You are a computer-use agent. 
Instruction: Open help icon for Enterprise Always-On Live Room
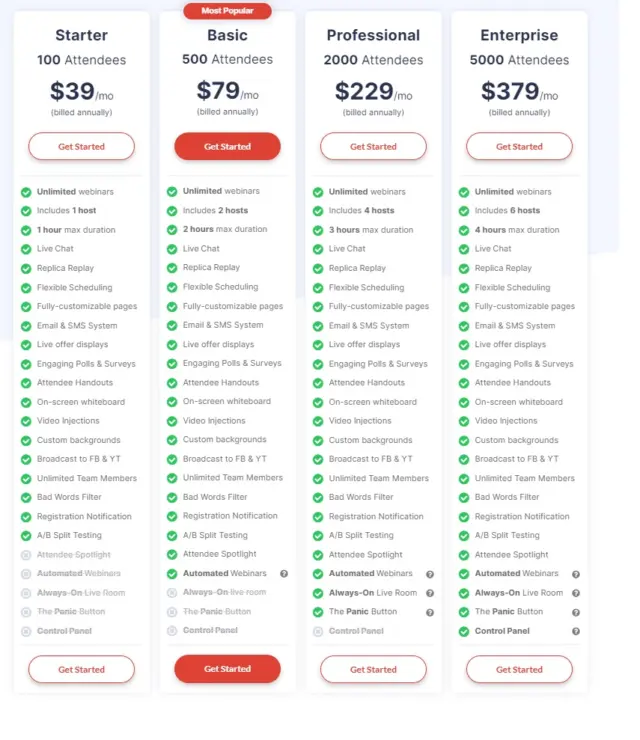pos(575,593)
